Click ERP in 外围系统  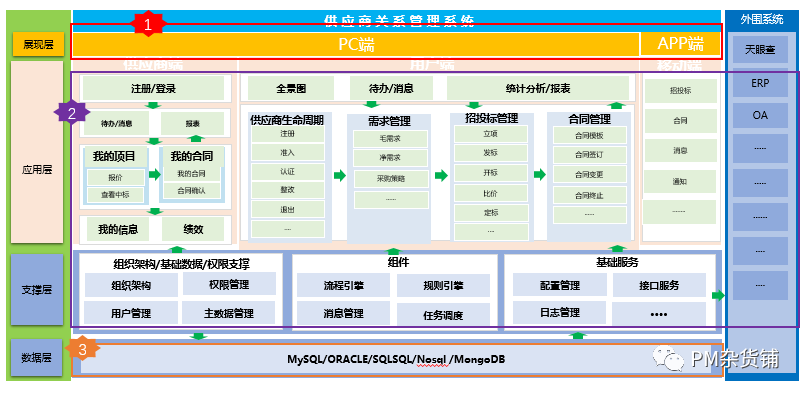760,83
